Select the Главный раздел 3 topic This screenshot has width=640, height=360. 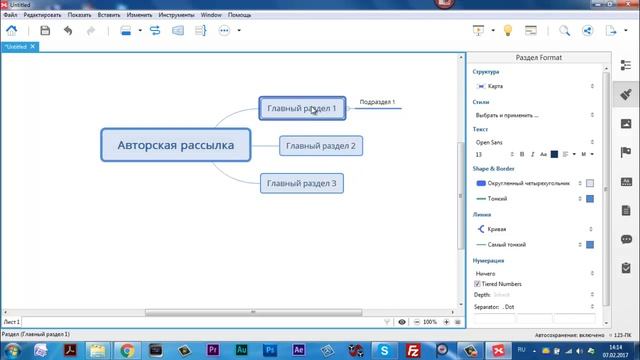(302, 183)
